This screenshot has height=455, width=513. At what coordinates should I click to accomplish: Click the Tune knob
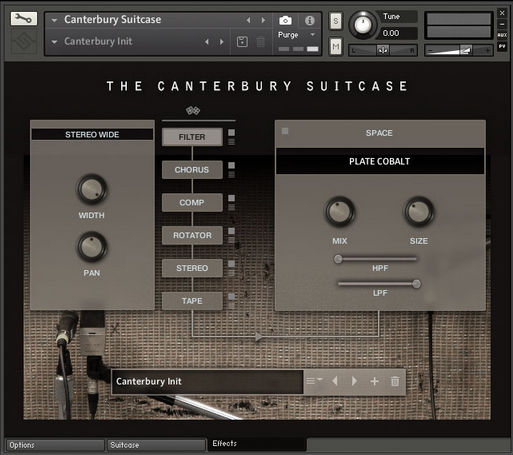coord(363,25)
